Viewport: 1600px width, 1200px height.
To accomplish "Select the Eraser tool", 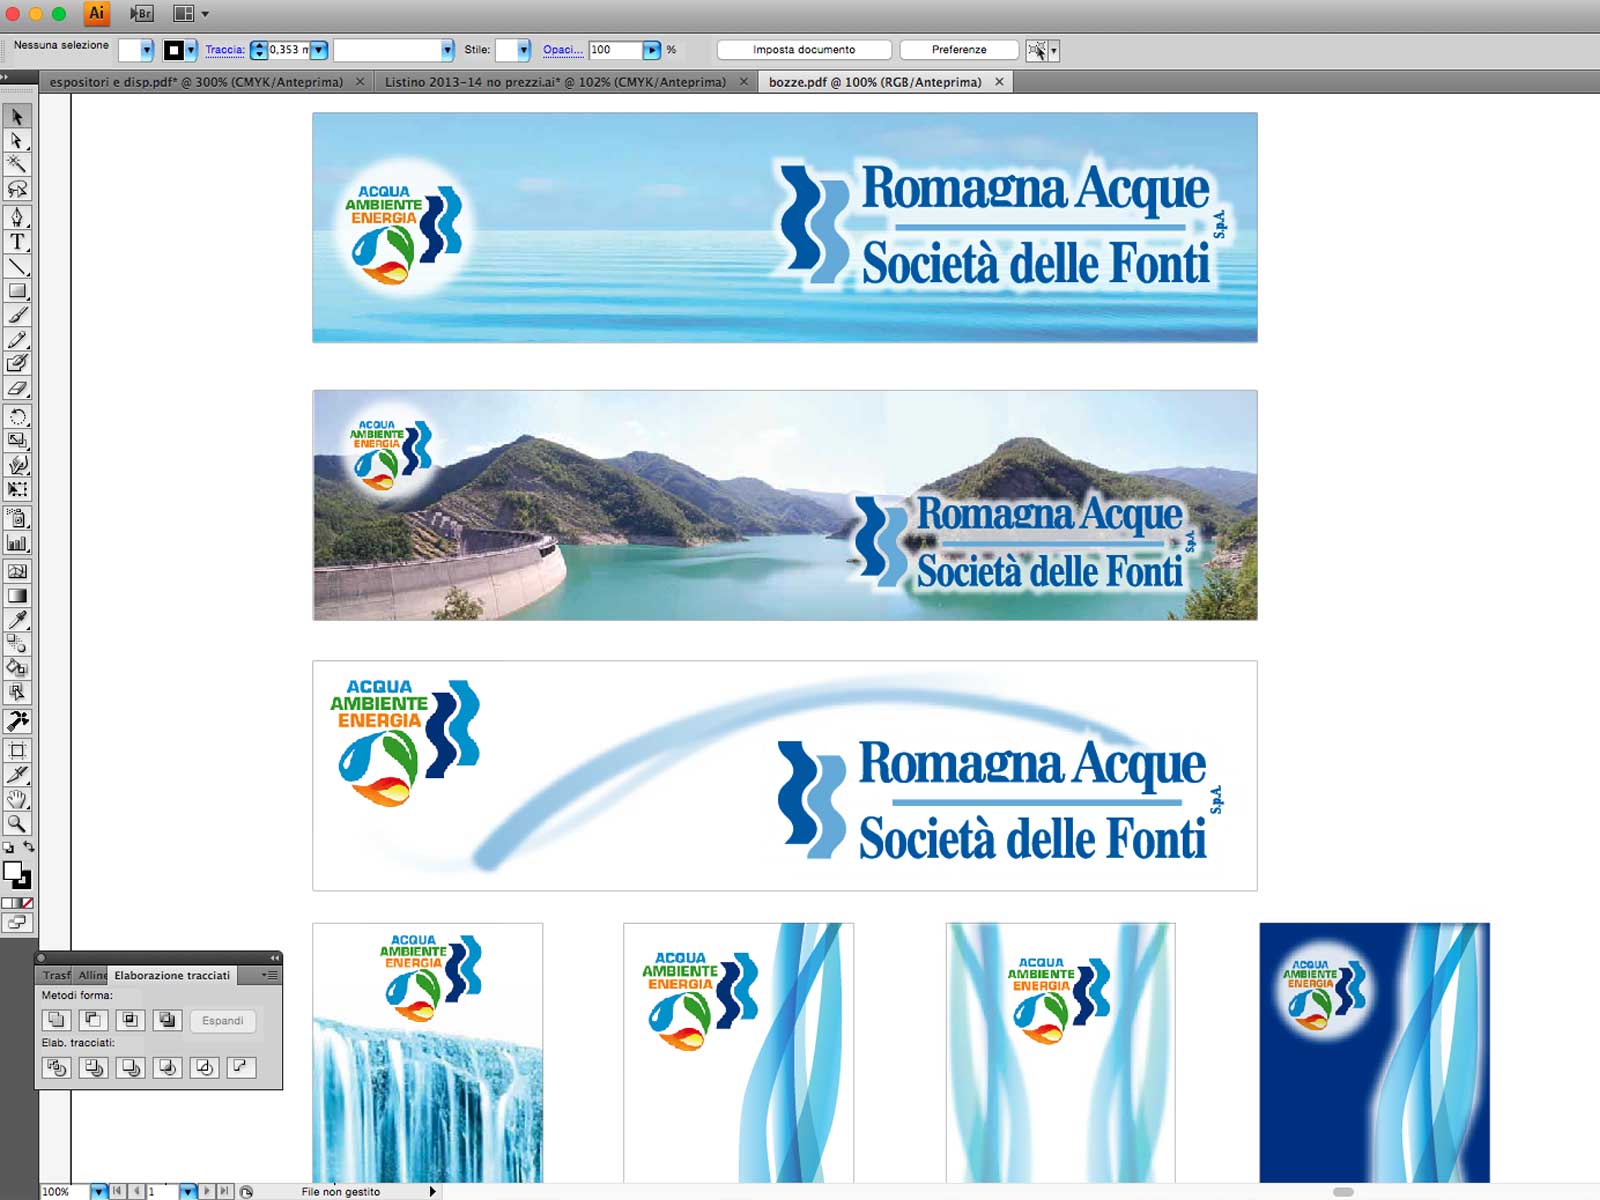I will coord(17,388).
